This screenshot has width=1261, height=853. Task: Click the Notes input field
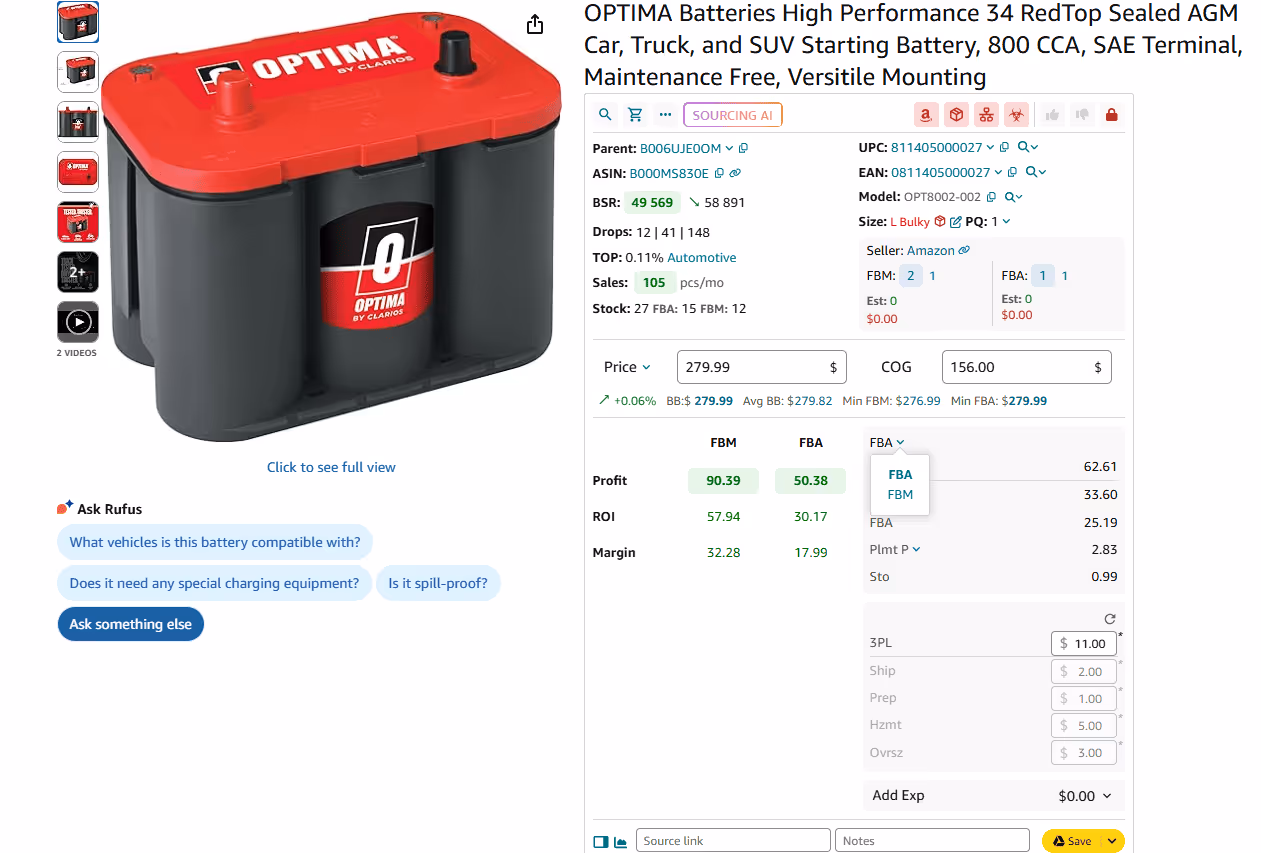932,841
